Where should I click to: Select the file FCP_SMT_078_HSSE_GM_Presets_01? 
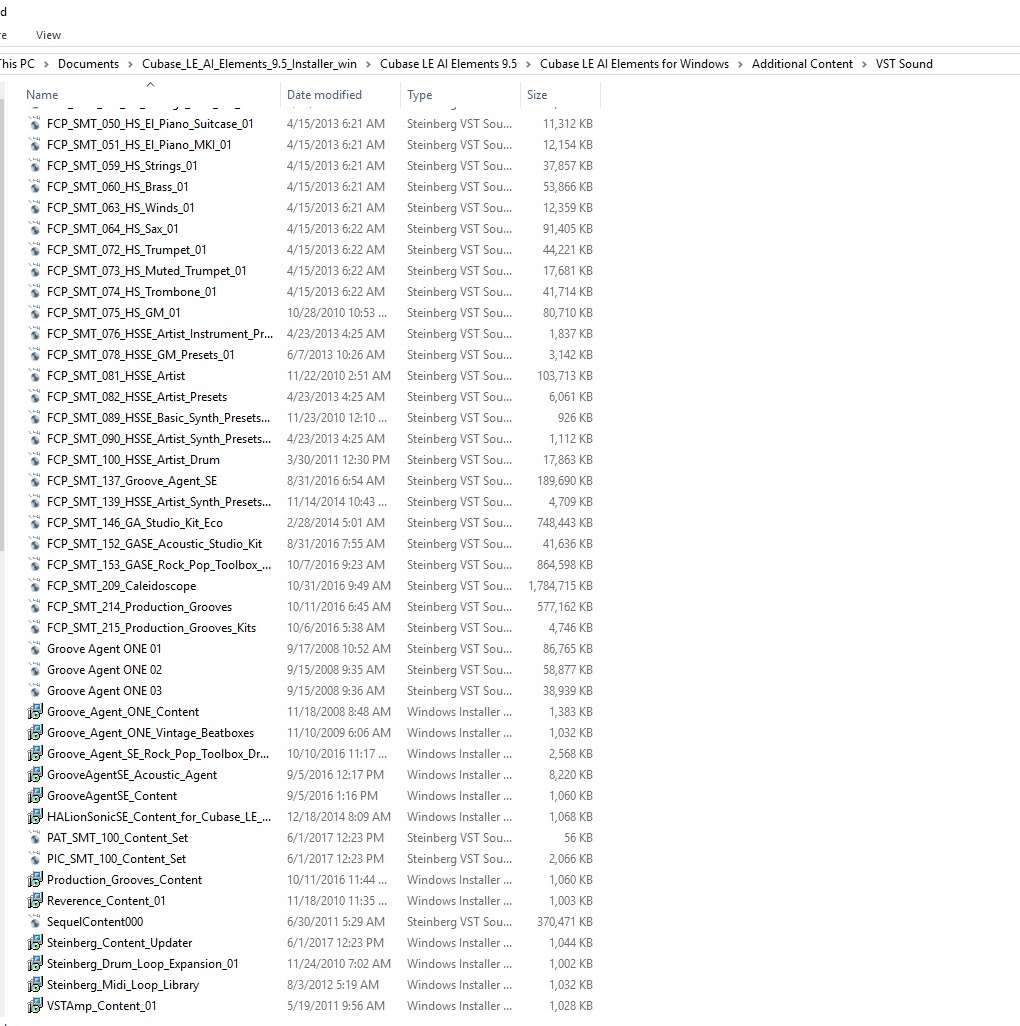[140, 355]
